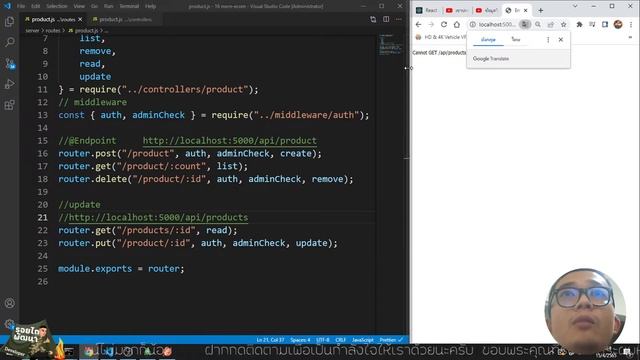Open the Chrome home page
This screenshot has width=640, height=360.
pyautogui.click(x=457, y=24)
